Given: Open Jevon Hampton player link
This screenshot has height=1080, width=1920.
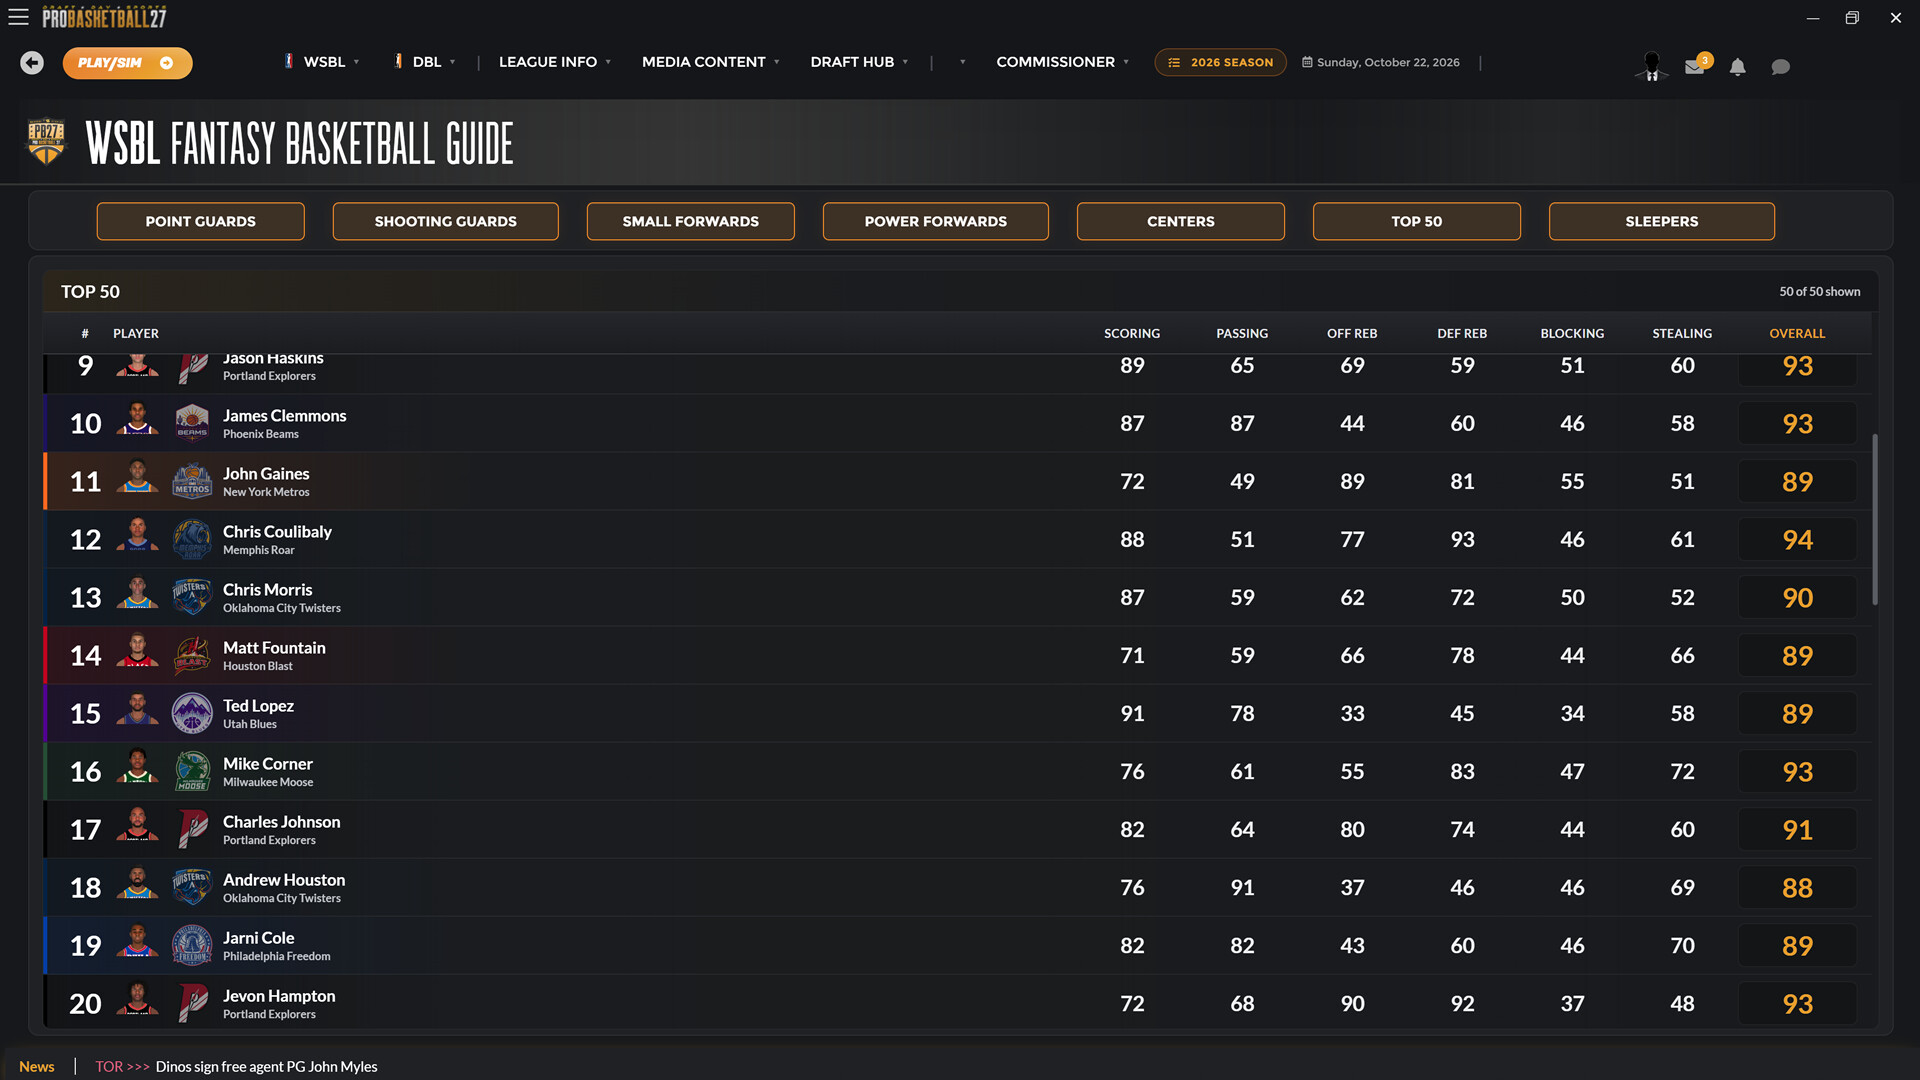Looking at the screenshot, I should tap(279, 995).
